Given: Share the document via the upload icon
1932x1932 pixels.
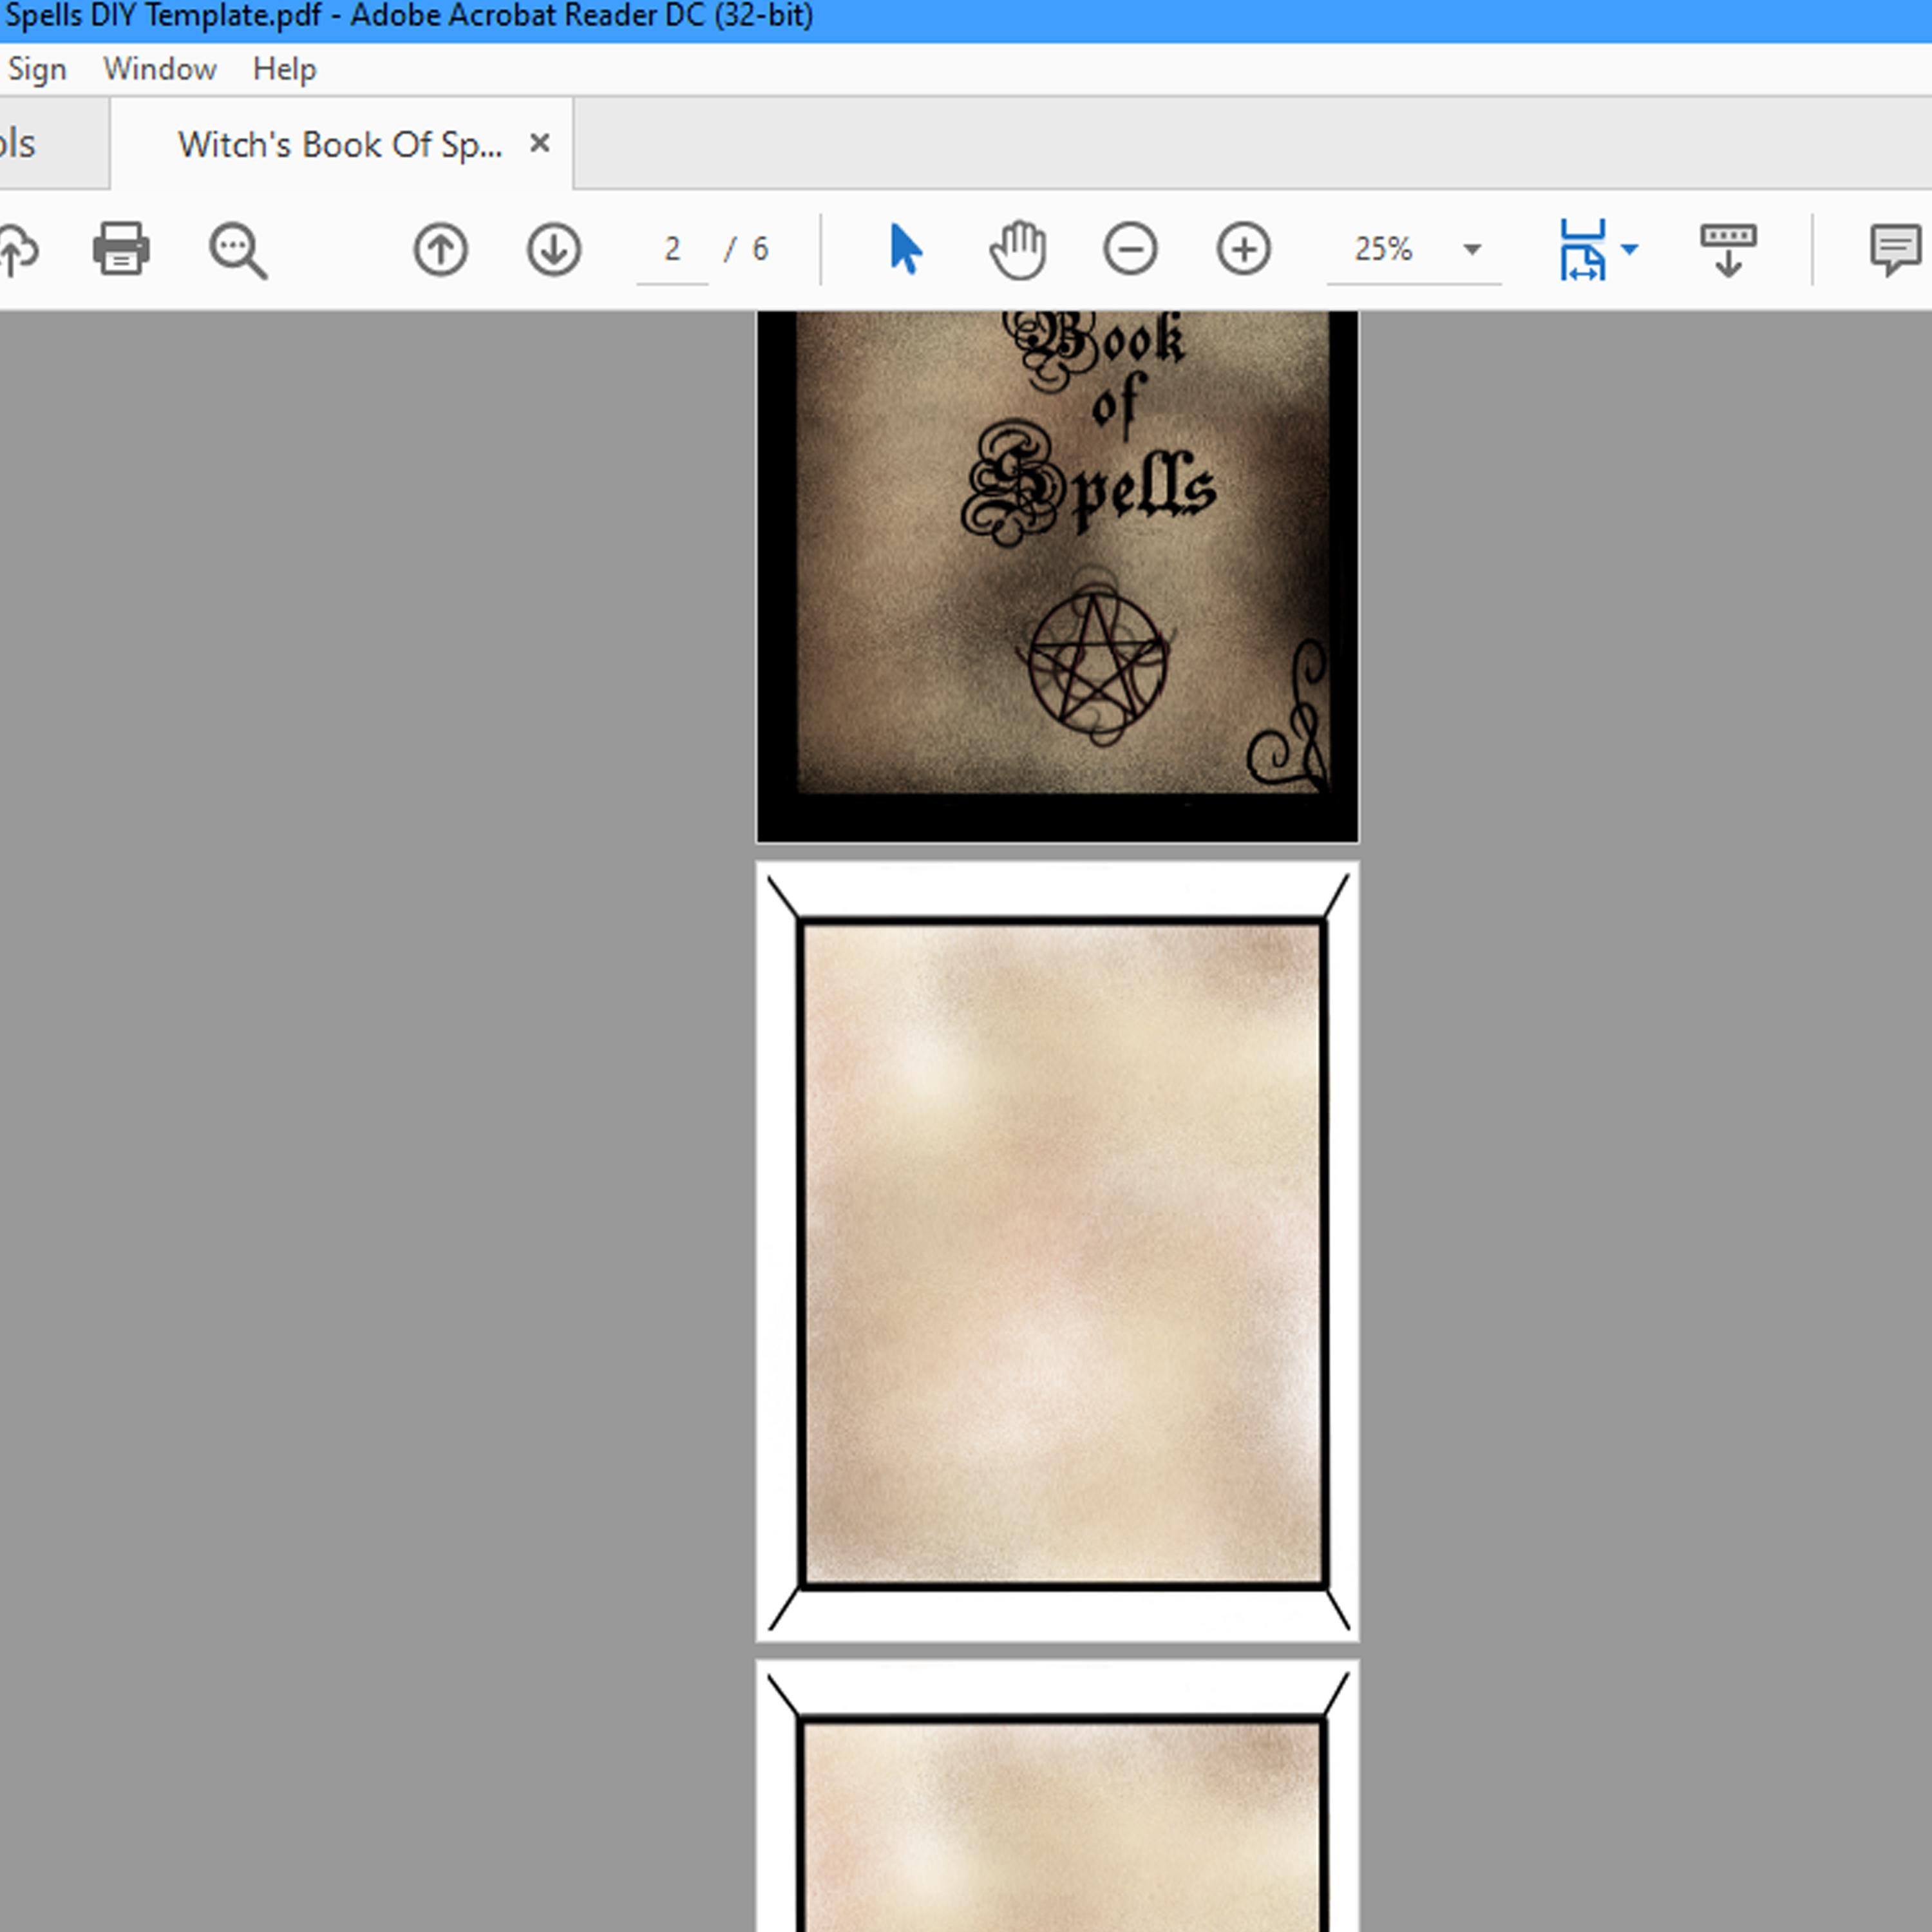Looking at the screenshot, I should coord(18,249).
